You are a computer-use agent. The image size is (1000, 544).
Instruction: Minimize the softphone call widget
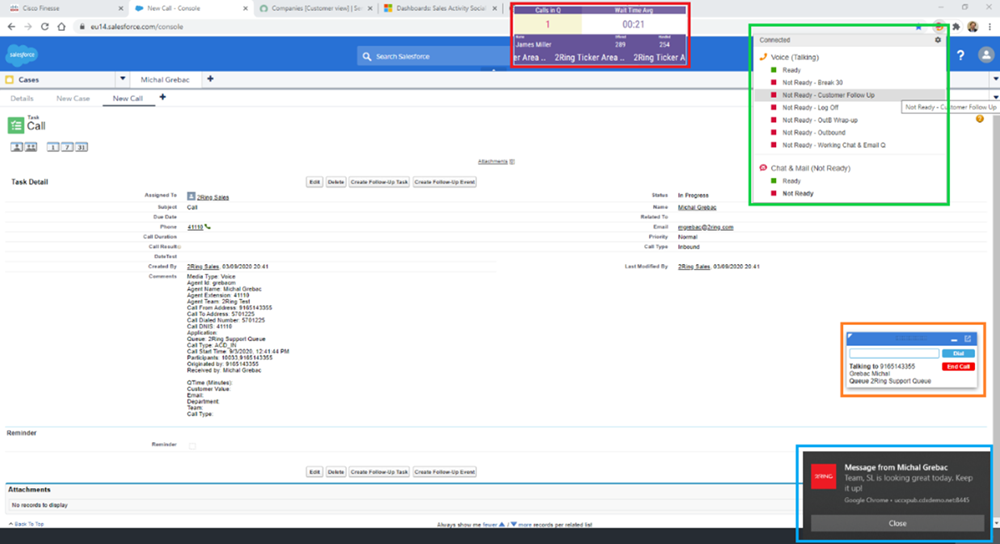point(953,339)
